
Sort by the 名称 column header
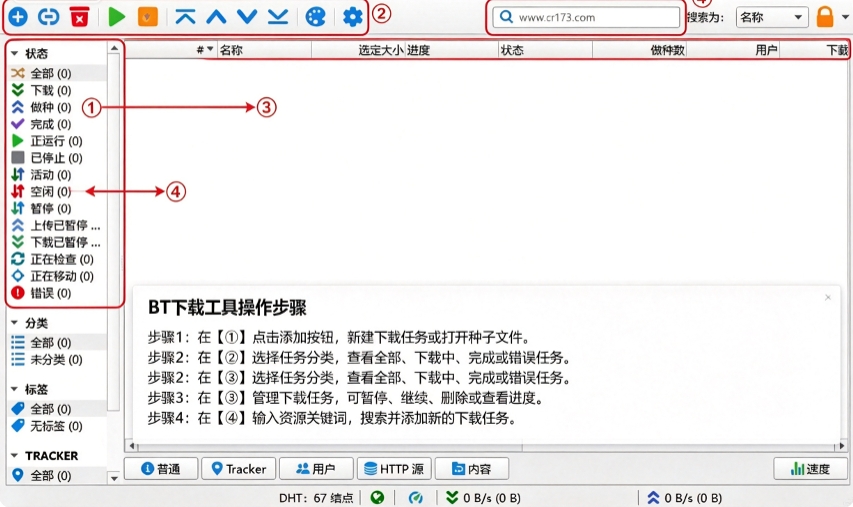264,50
